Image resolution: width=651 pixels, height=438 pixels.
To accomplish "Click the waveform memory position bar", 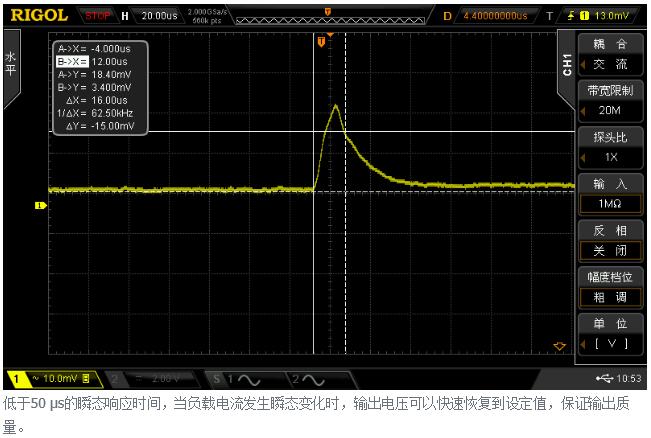I will (327, 14).
